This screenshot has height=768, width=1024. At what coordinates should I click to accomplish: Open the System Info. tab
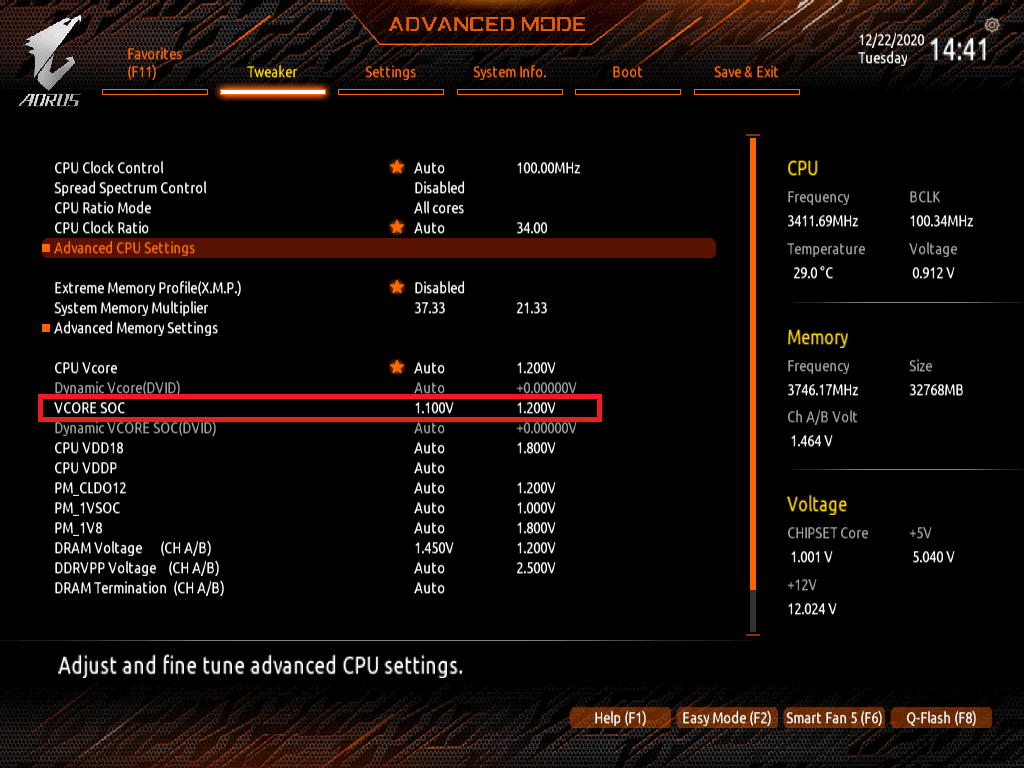pyautogui.click(x=509, y=72)
